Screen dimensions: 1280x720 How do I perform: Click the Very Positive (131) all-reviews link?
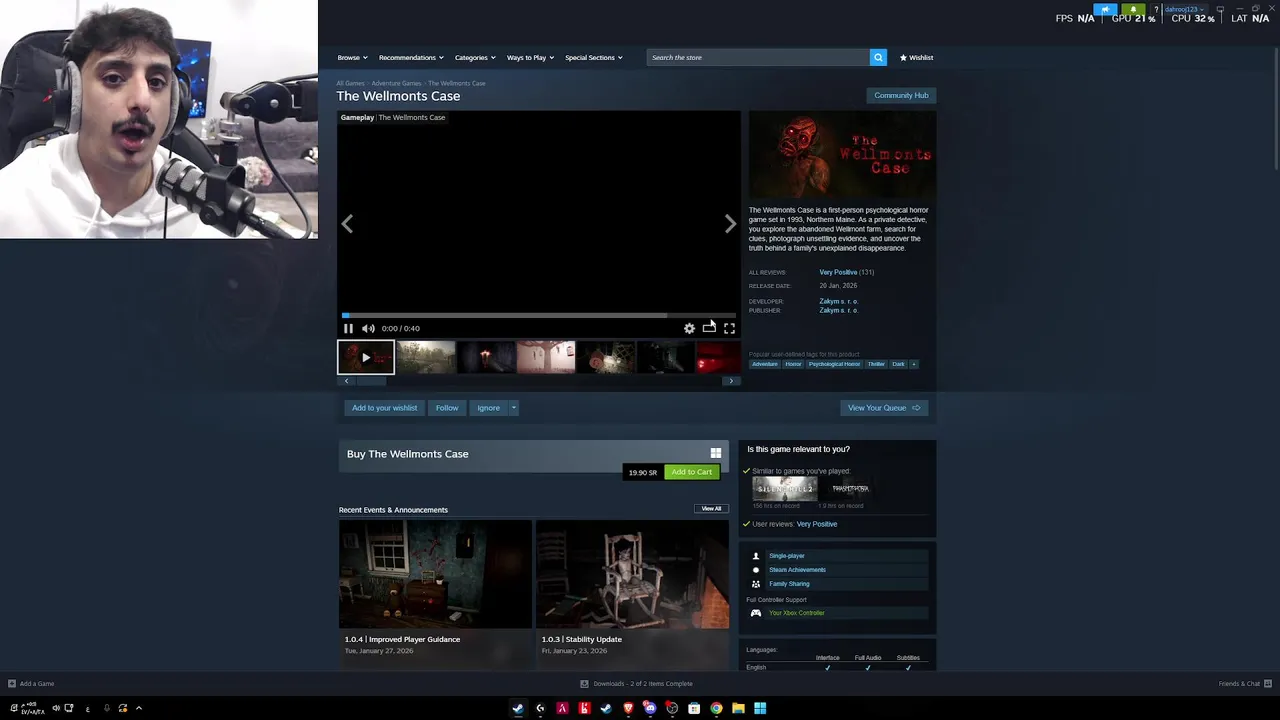point(846,272)
